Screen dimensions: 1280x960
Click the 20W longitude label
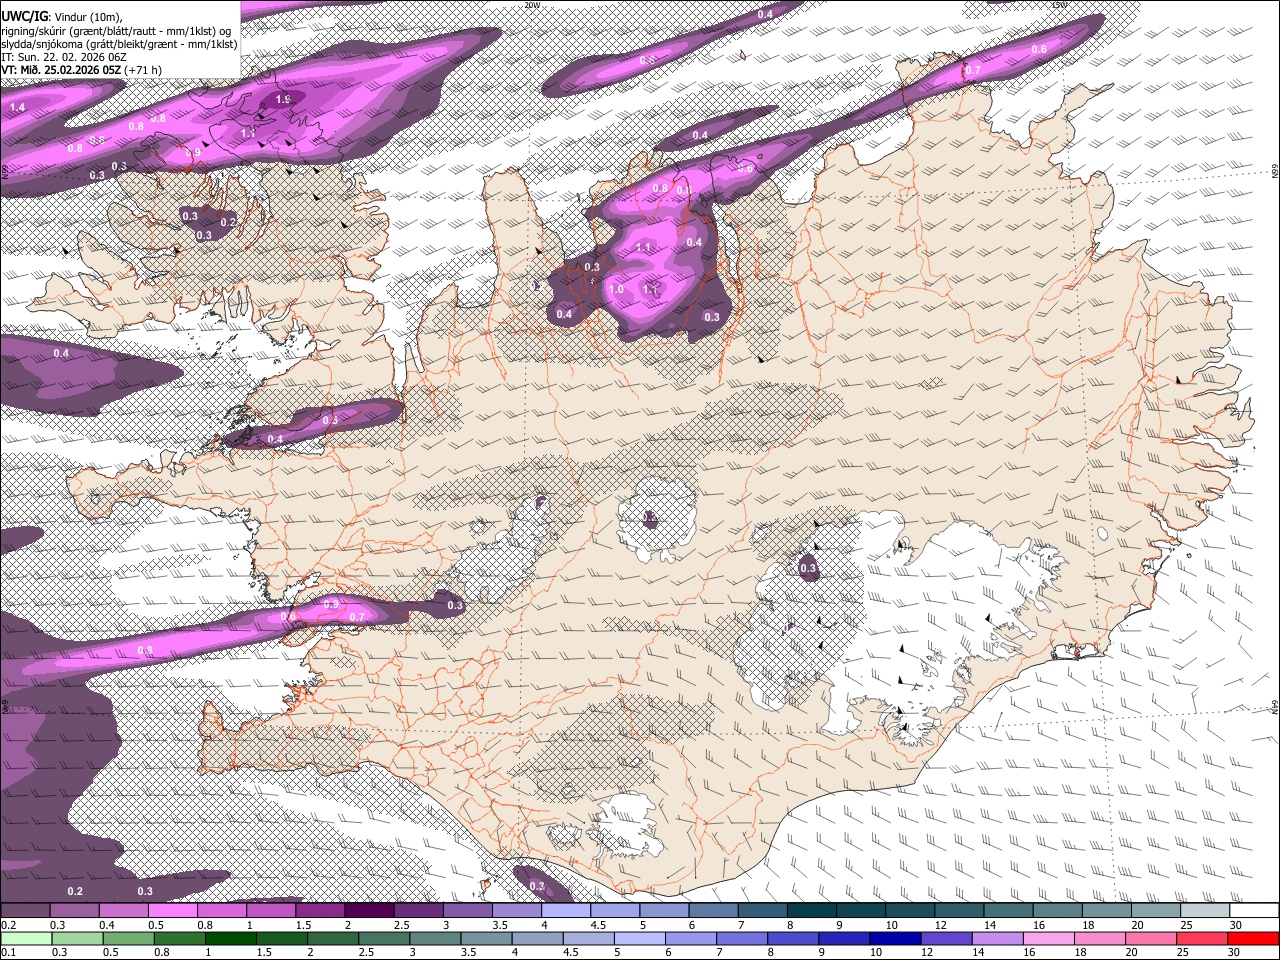click(532, 5)
